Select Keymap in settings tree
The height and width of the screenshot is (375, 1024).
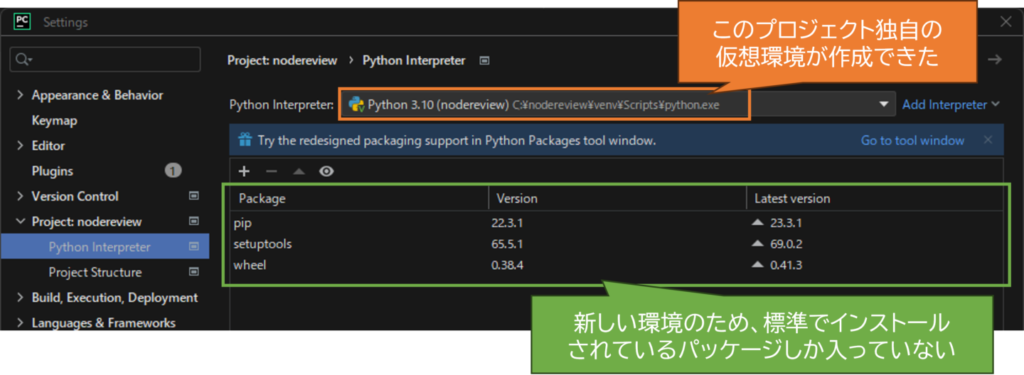(54, 121)
